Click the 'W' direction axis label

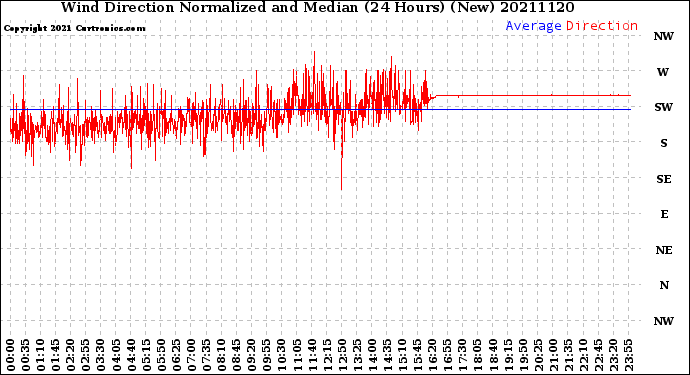tap(663, 72)
